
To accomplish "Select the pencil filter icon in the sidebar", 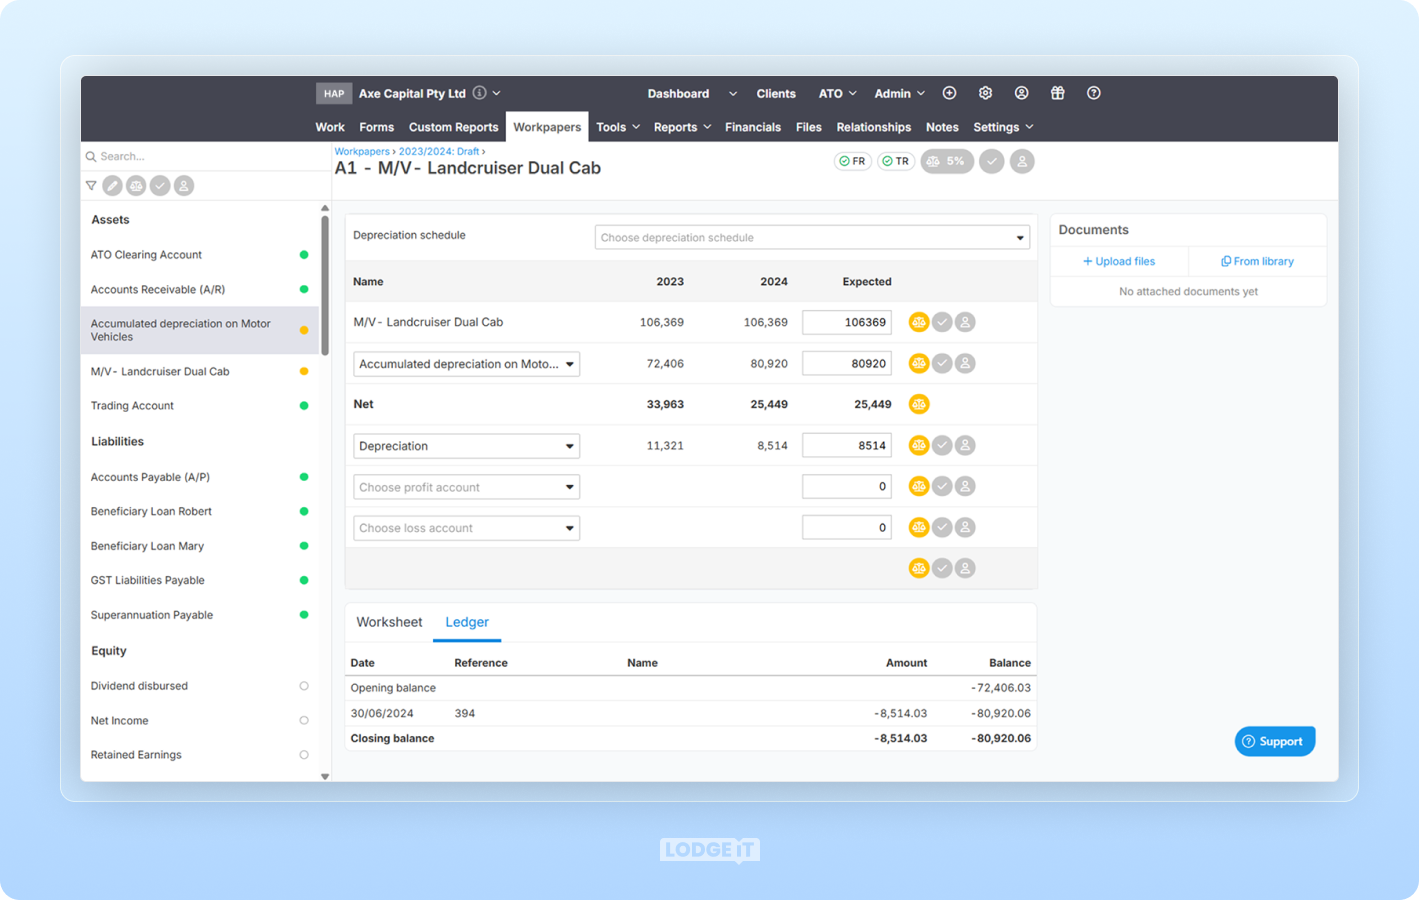I will coord(112,185).
